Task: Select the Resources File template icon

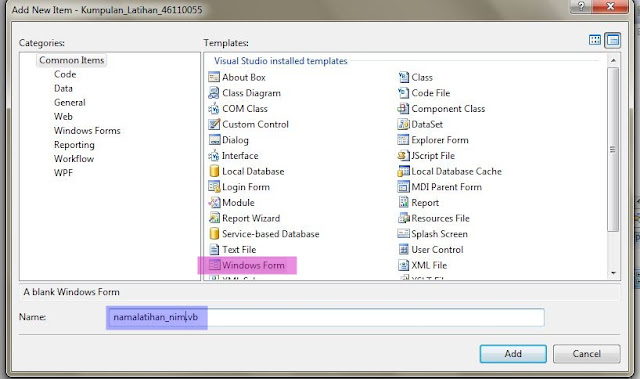Action: (403, 218)
